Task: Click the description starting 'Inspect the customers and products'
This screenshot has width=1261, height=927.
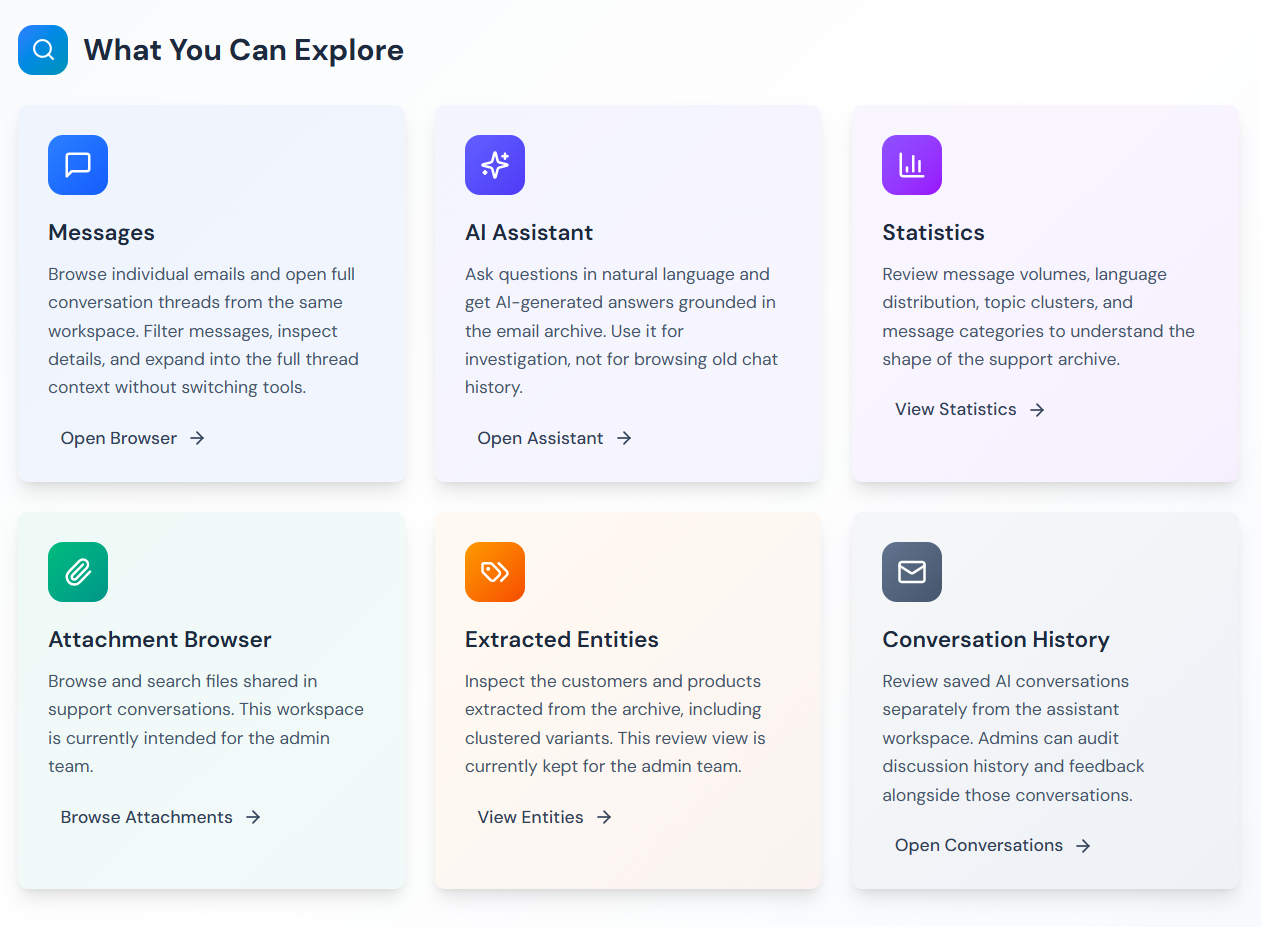Action: pos(615,724)
